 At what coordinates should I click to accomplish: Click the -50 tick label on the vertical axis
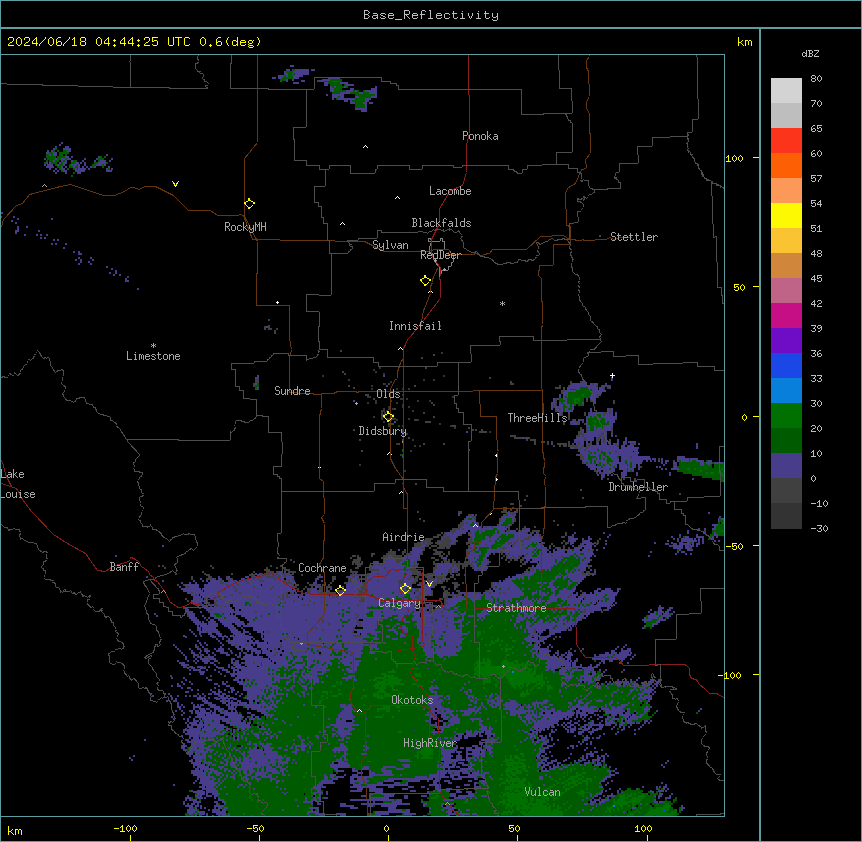point(734,546)
